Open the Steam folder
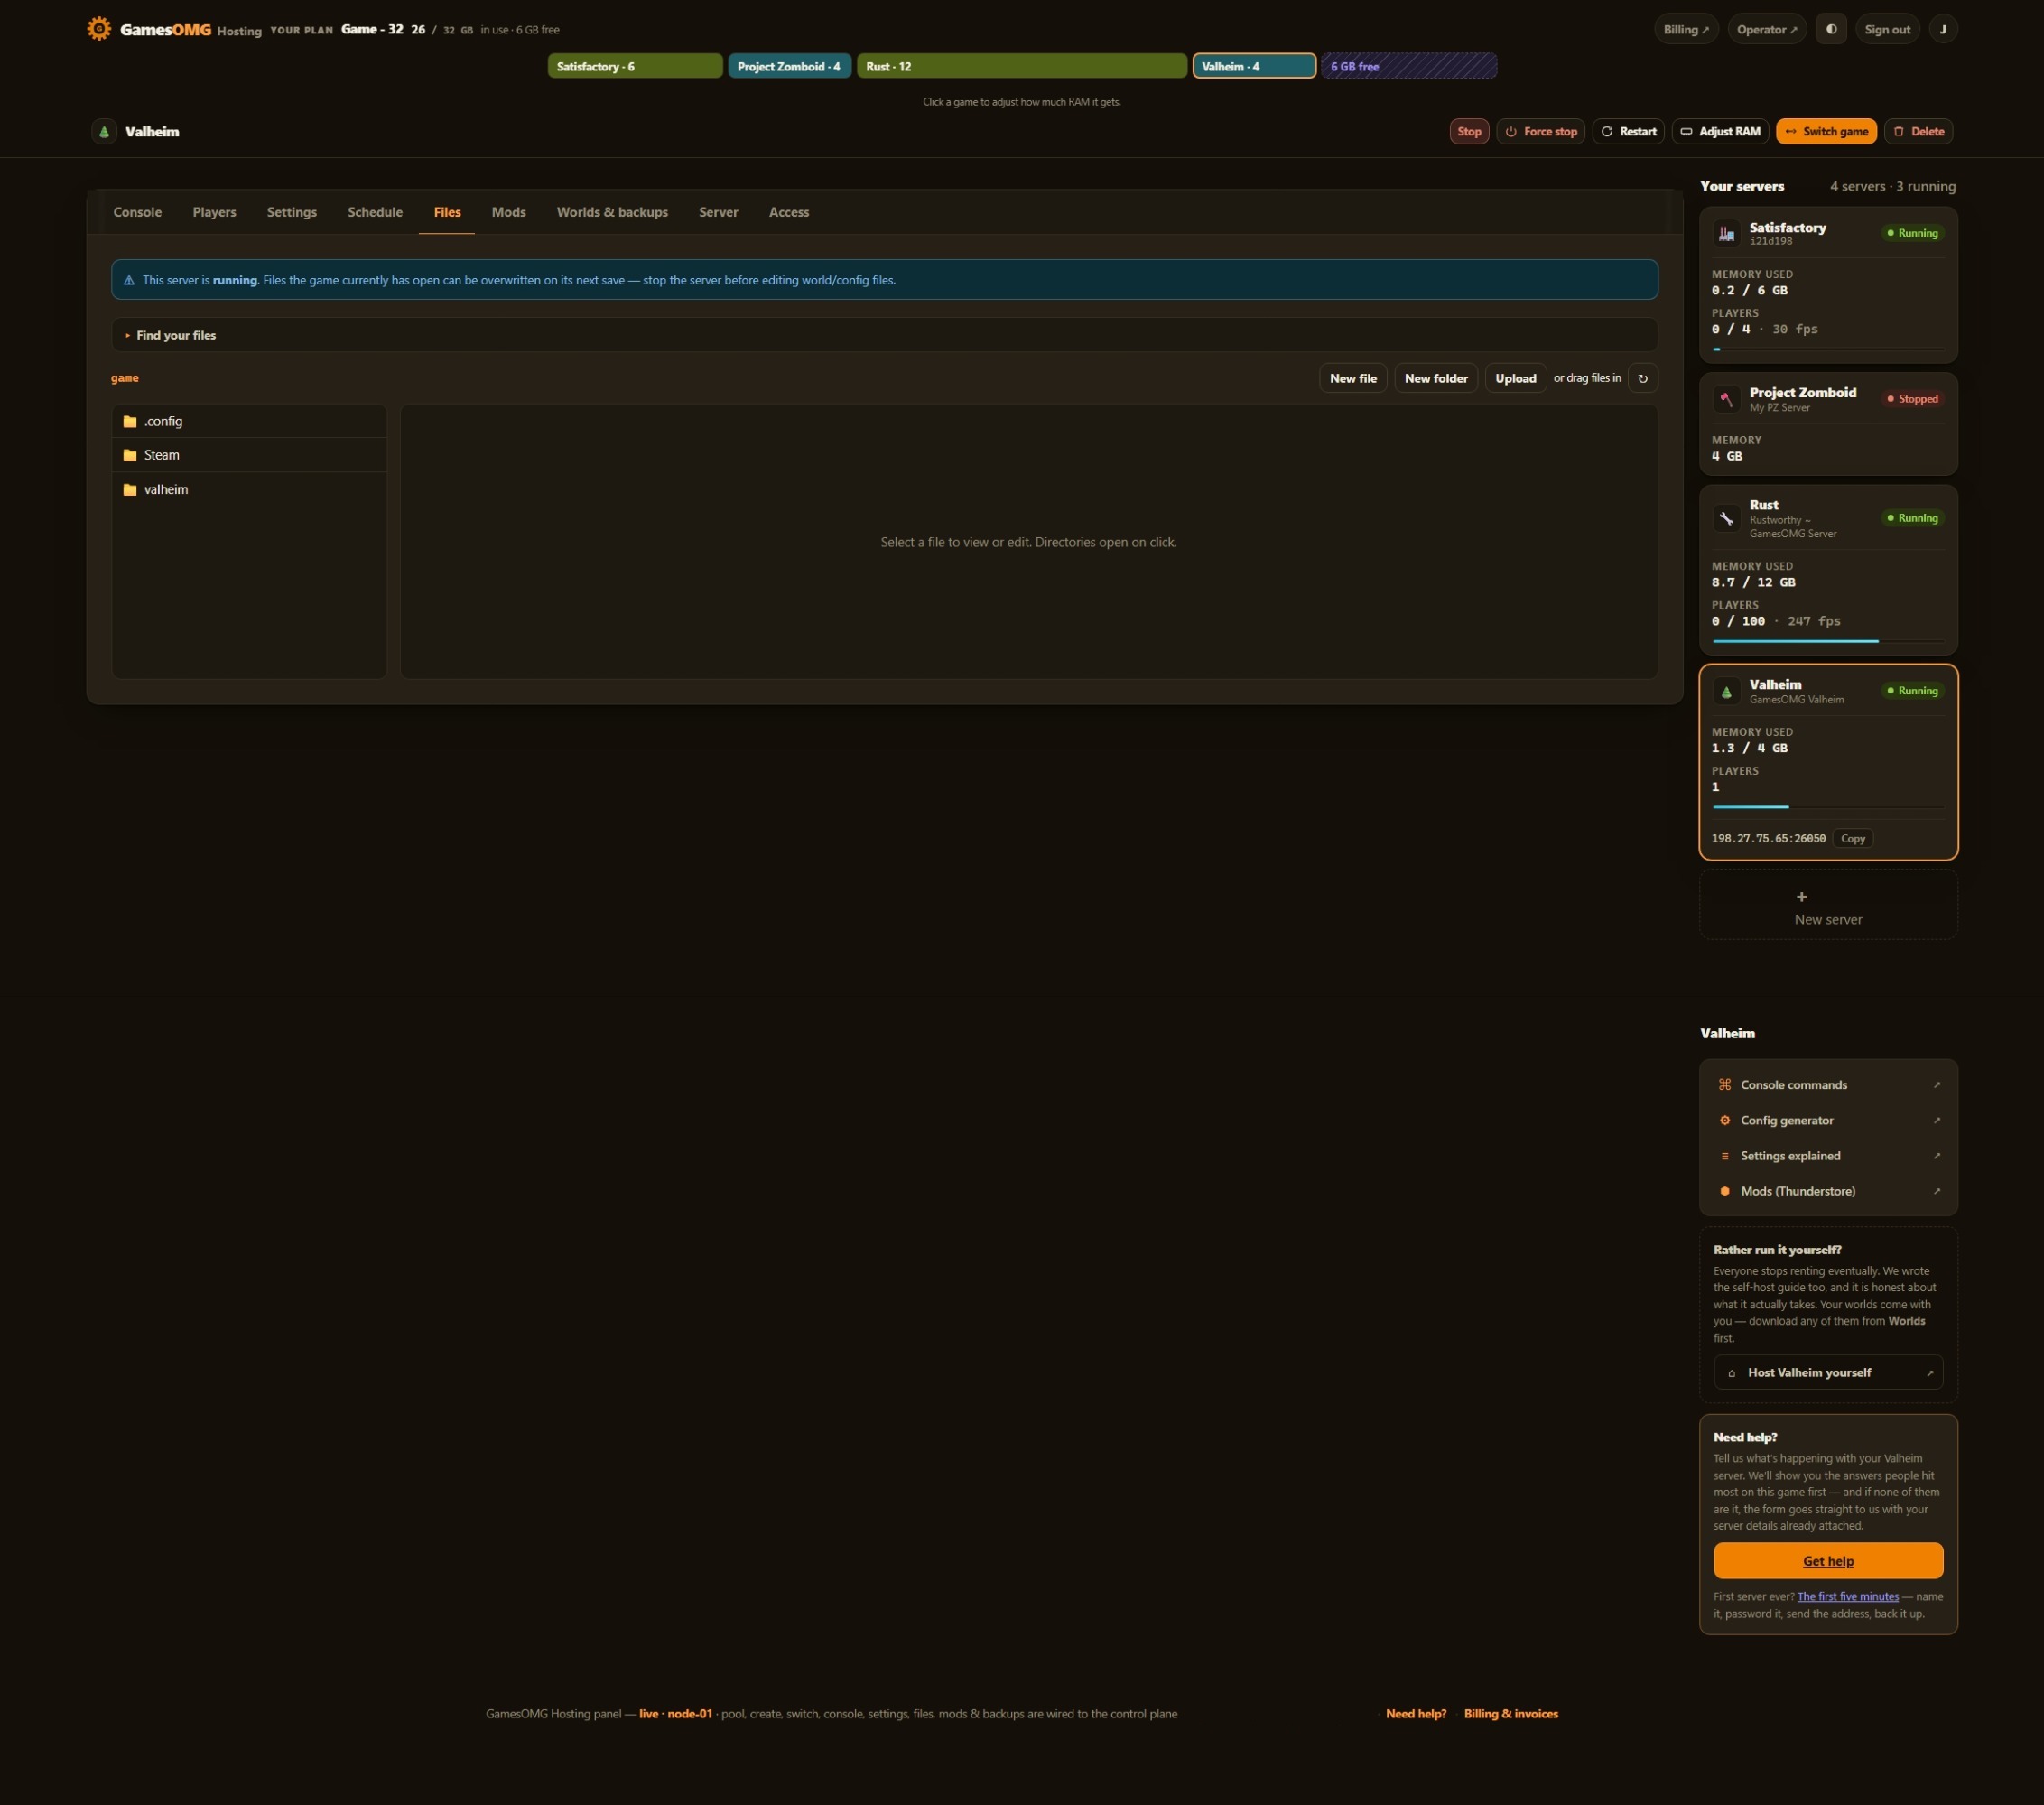The width and height of the screenshot is (2044, 1805). (x=249, y=455)
